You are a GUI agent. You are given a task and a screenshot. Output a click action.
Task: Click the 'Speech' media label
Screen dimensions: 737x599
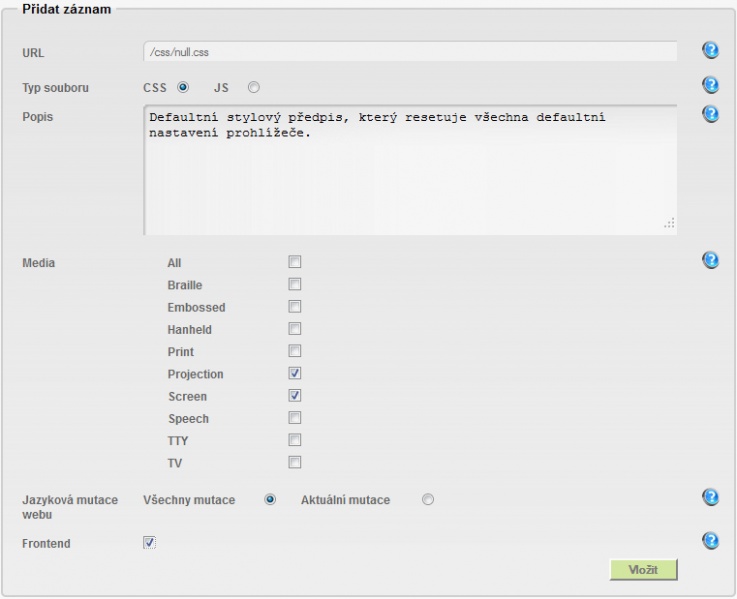tap(188, 419)
